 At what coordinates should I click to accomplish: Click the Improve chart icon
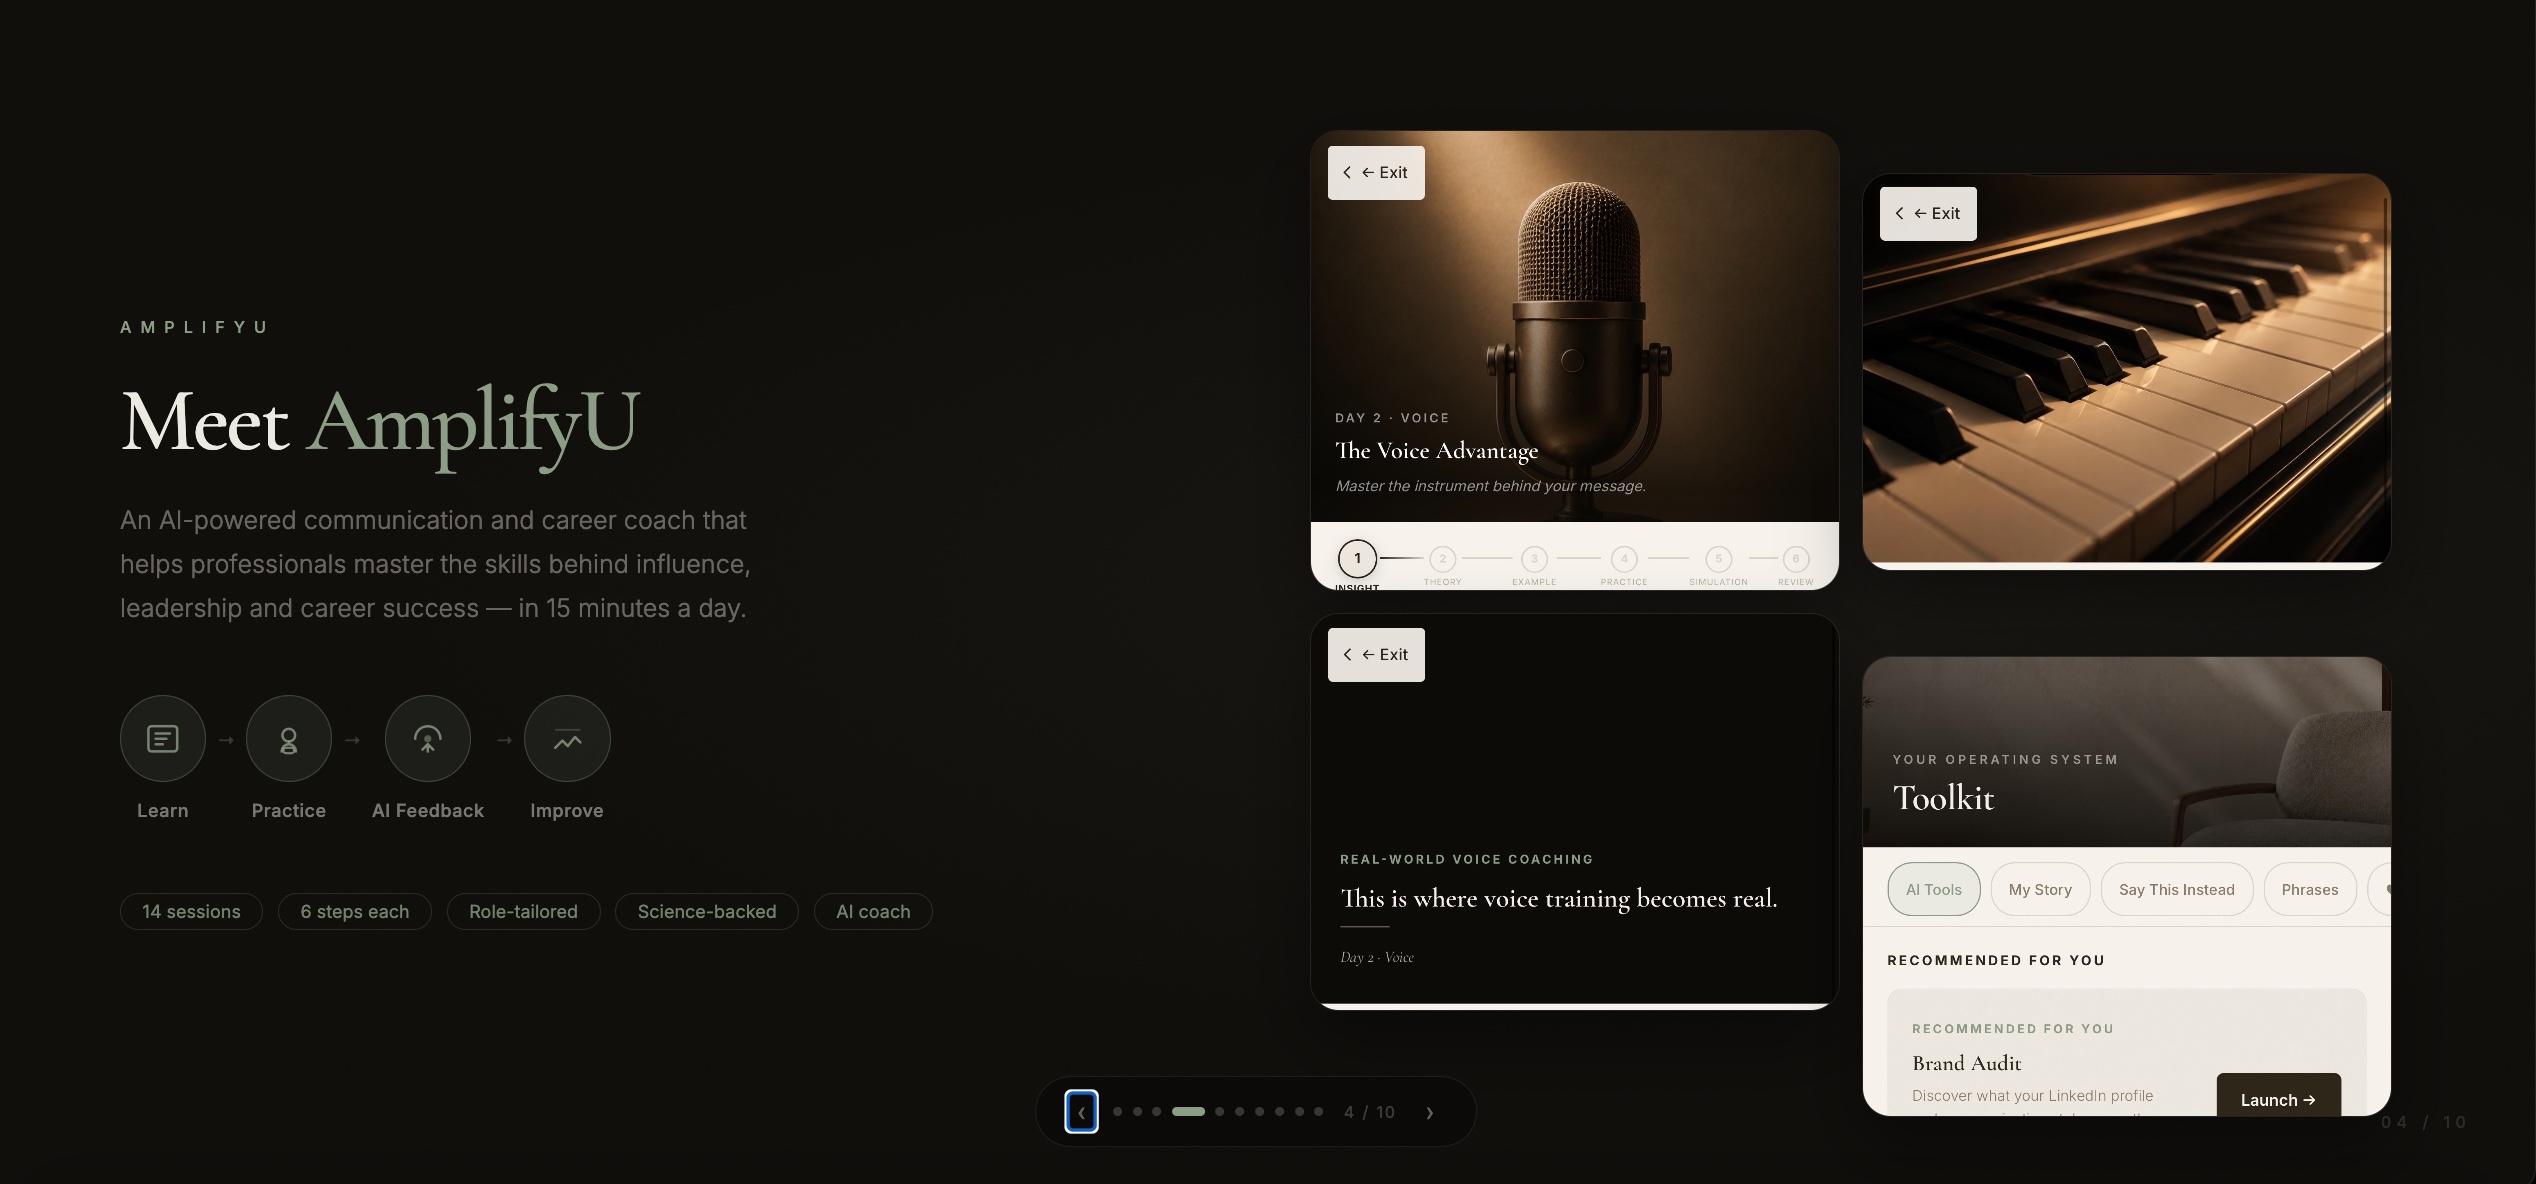pos(567,739)
